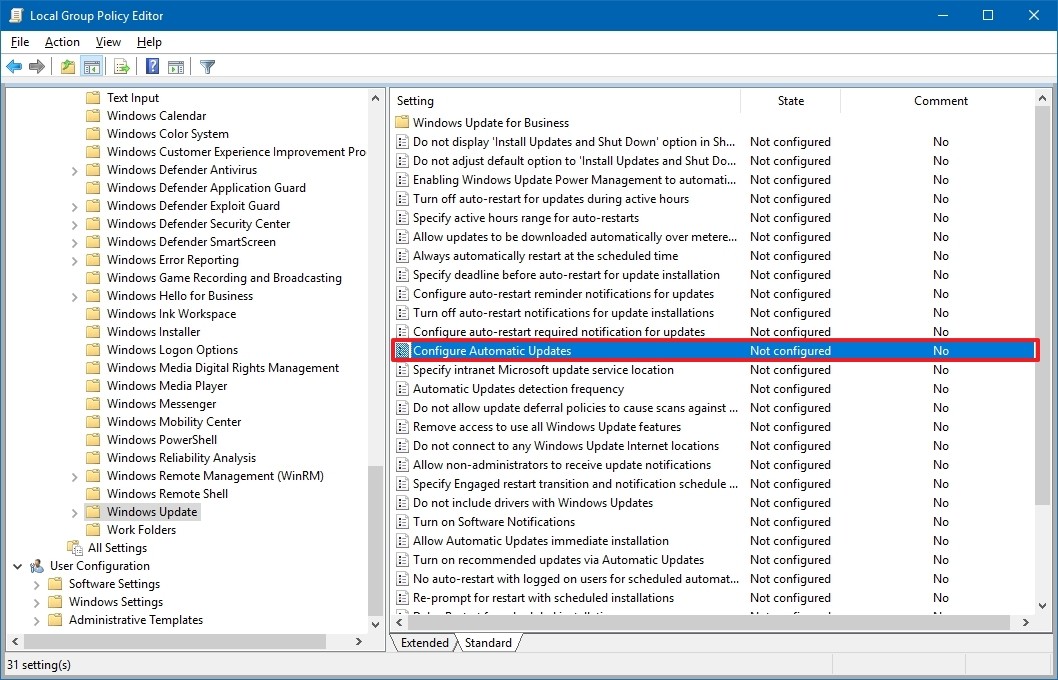Collapse the User Configuration node

click(x=18, y=566)
